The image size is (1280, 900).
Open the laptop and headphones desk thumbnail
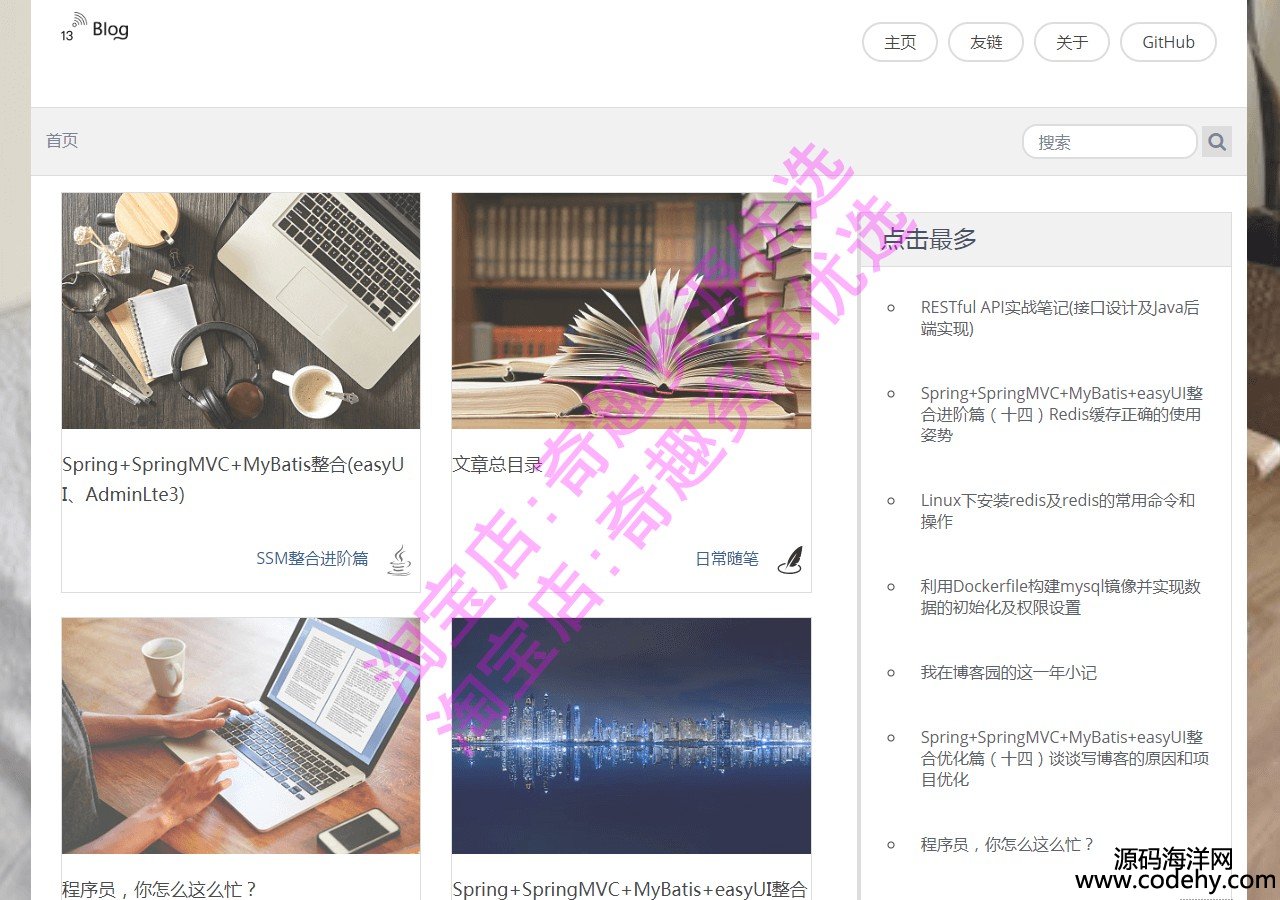(x=241, y=311)
